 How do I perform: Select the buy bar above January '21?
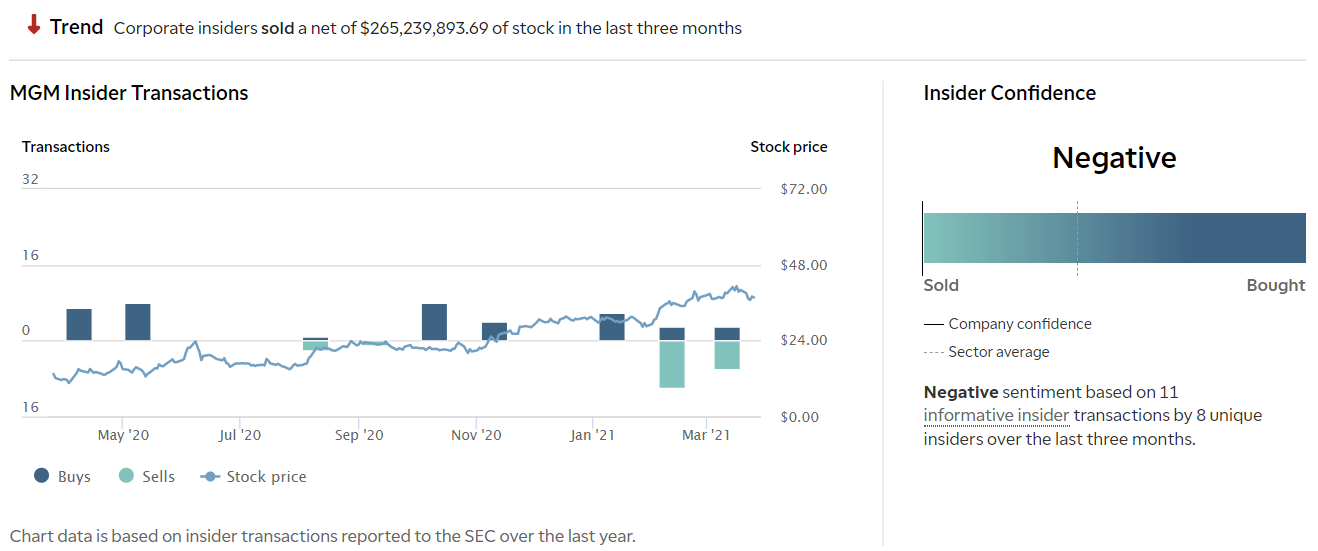(612, 327)
